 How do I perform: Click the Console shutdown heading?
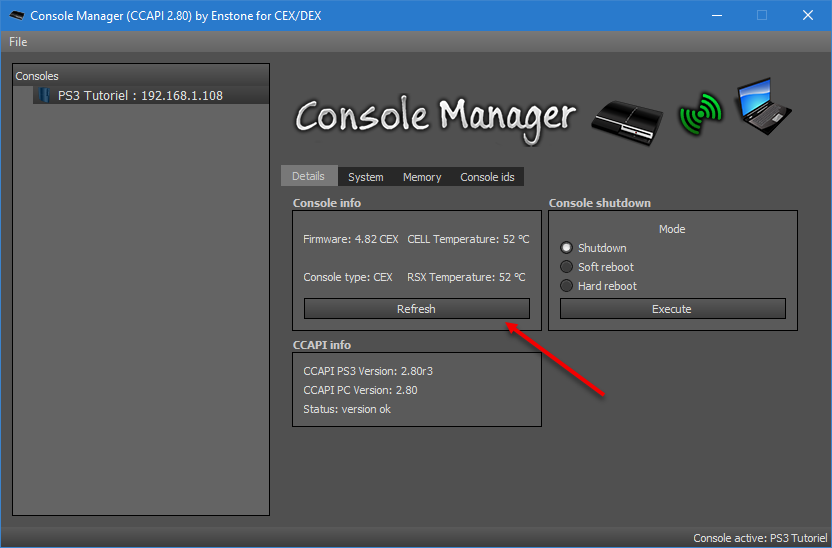[x=600, y=203]
